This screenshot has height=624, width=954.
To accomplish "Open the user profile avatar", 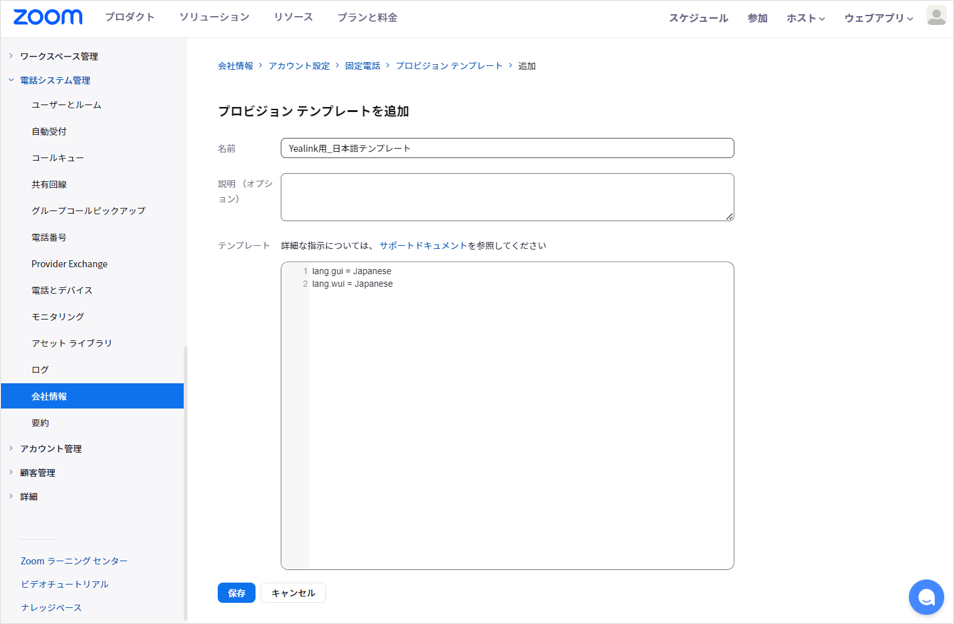I will pos(936,16).
